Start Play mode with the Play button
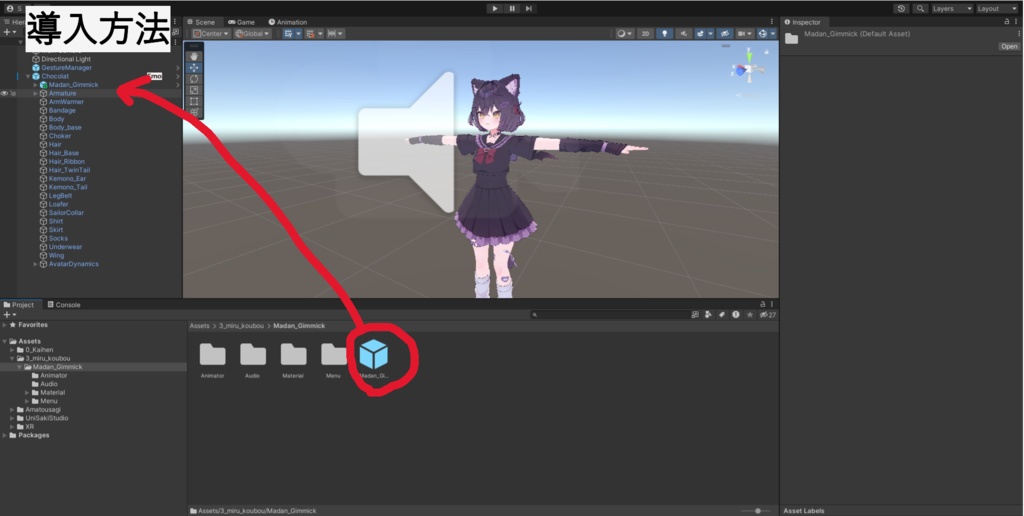This screenshot has height=516, width=1024. point(494,8)
